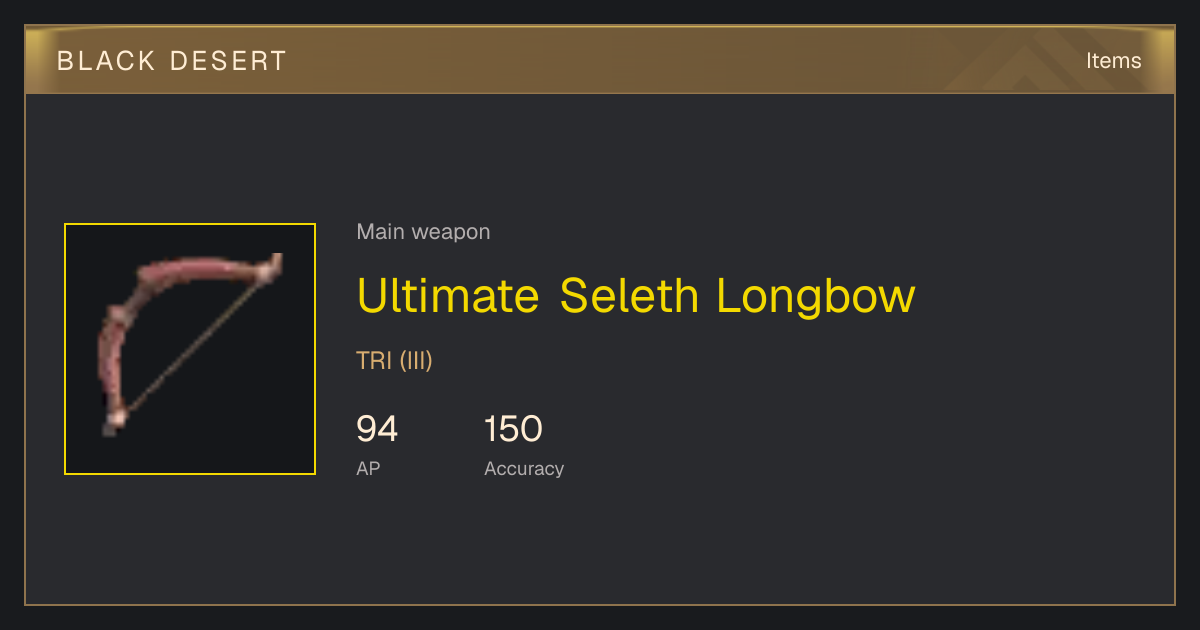
Task: Select the Main weapon category label
Action: click(x=423, y=232)
